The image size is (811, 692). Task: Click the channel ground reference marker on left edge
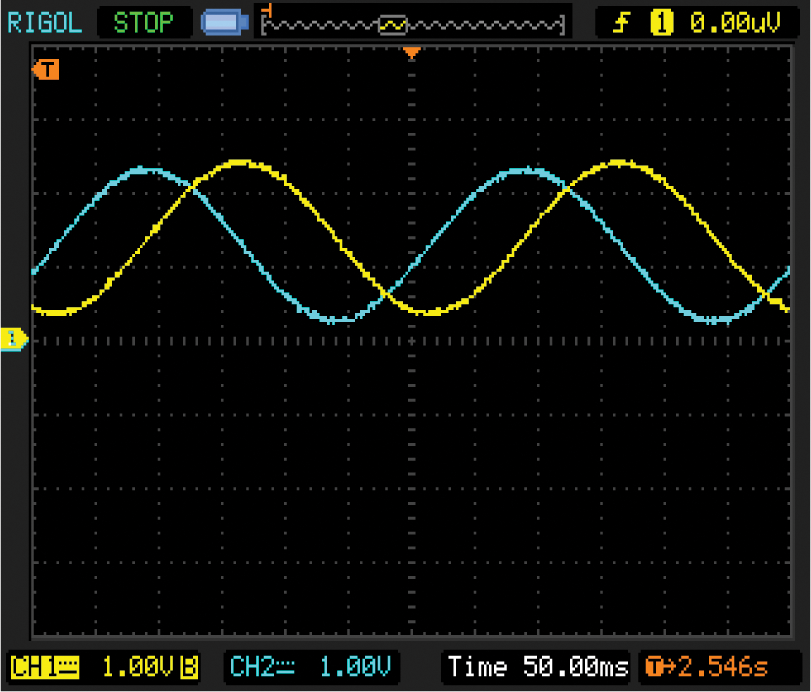click(x=14, y=340)
